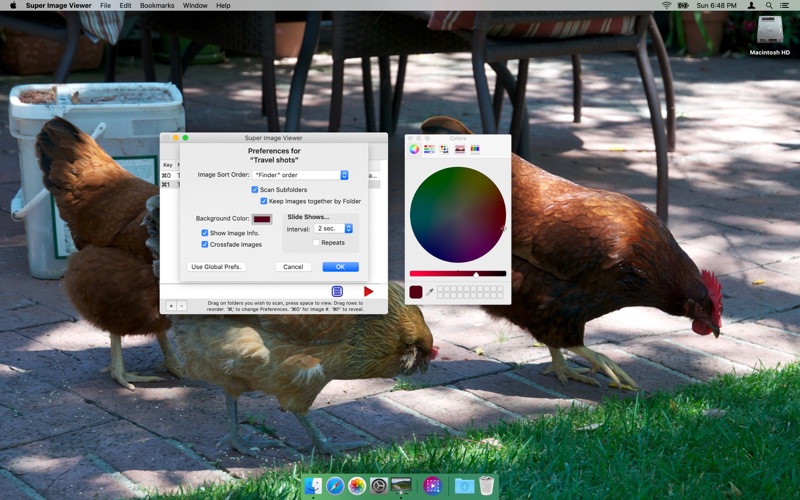Confirm preferences with the OK button
800x500 pixels.
click(340, 267)
